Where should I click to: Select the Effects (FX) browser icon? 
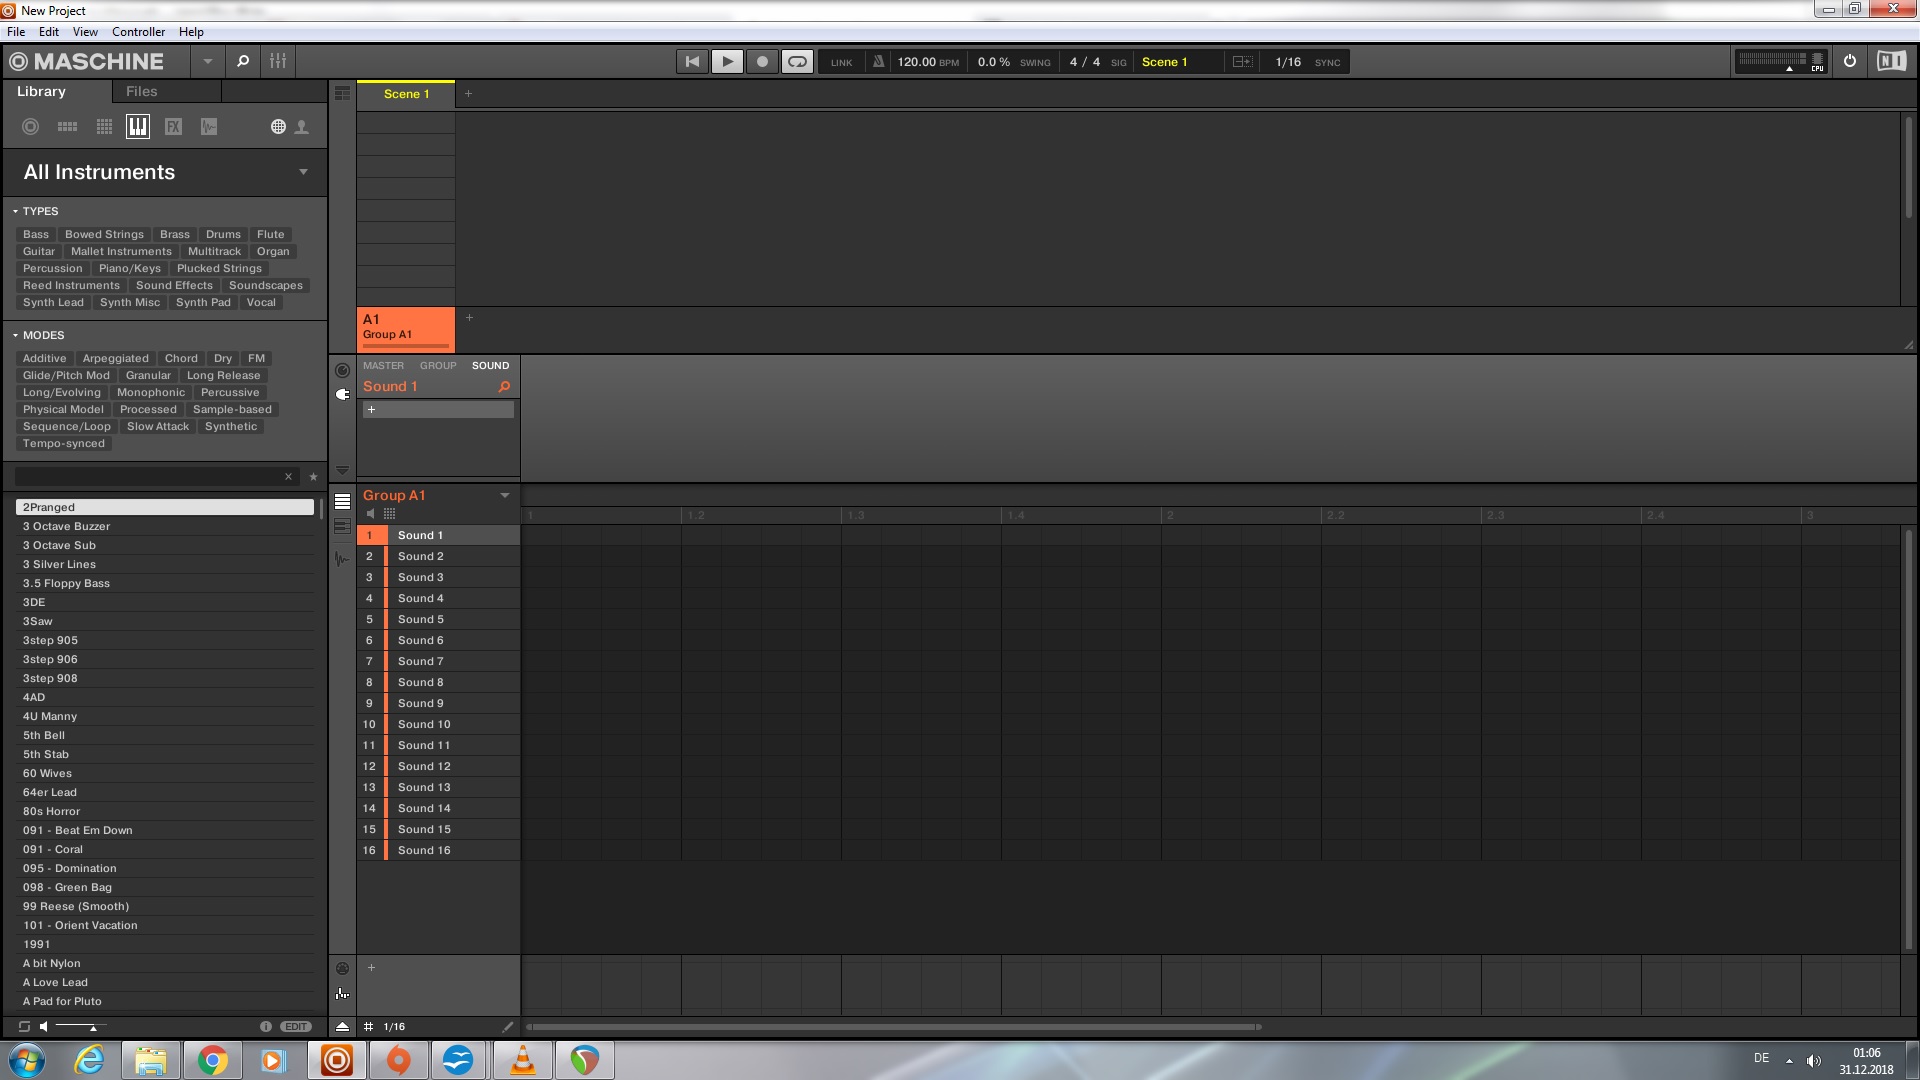coord(173,127)
